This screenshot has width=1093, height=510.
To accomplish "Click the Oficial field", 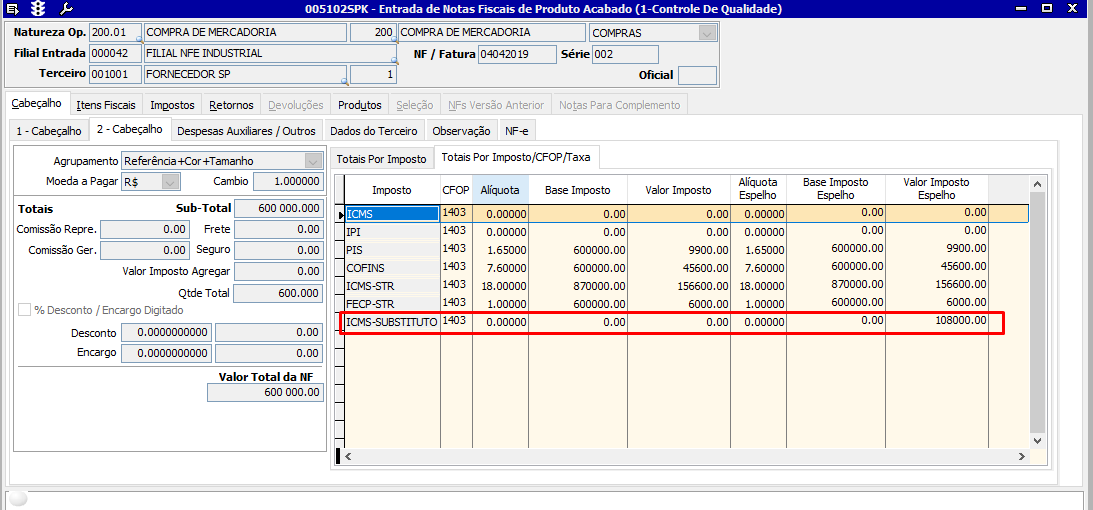I will coord(697,75).
